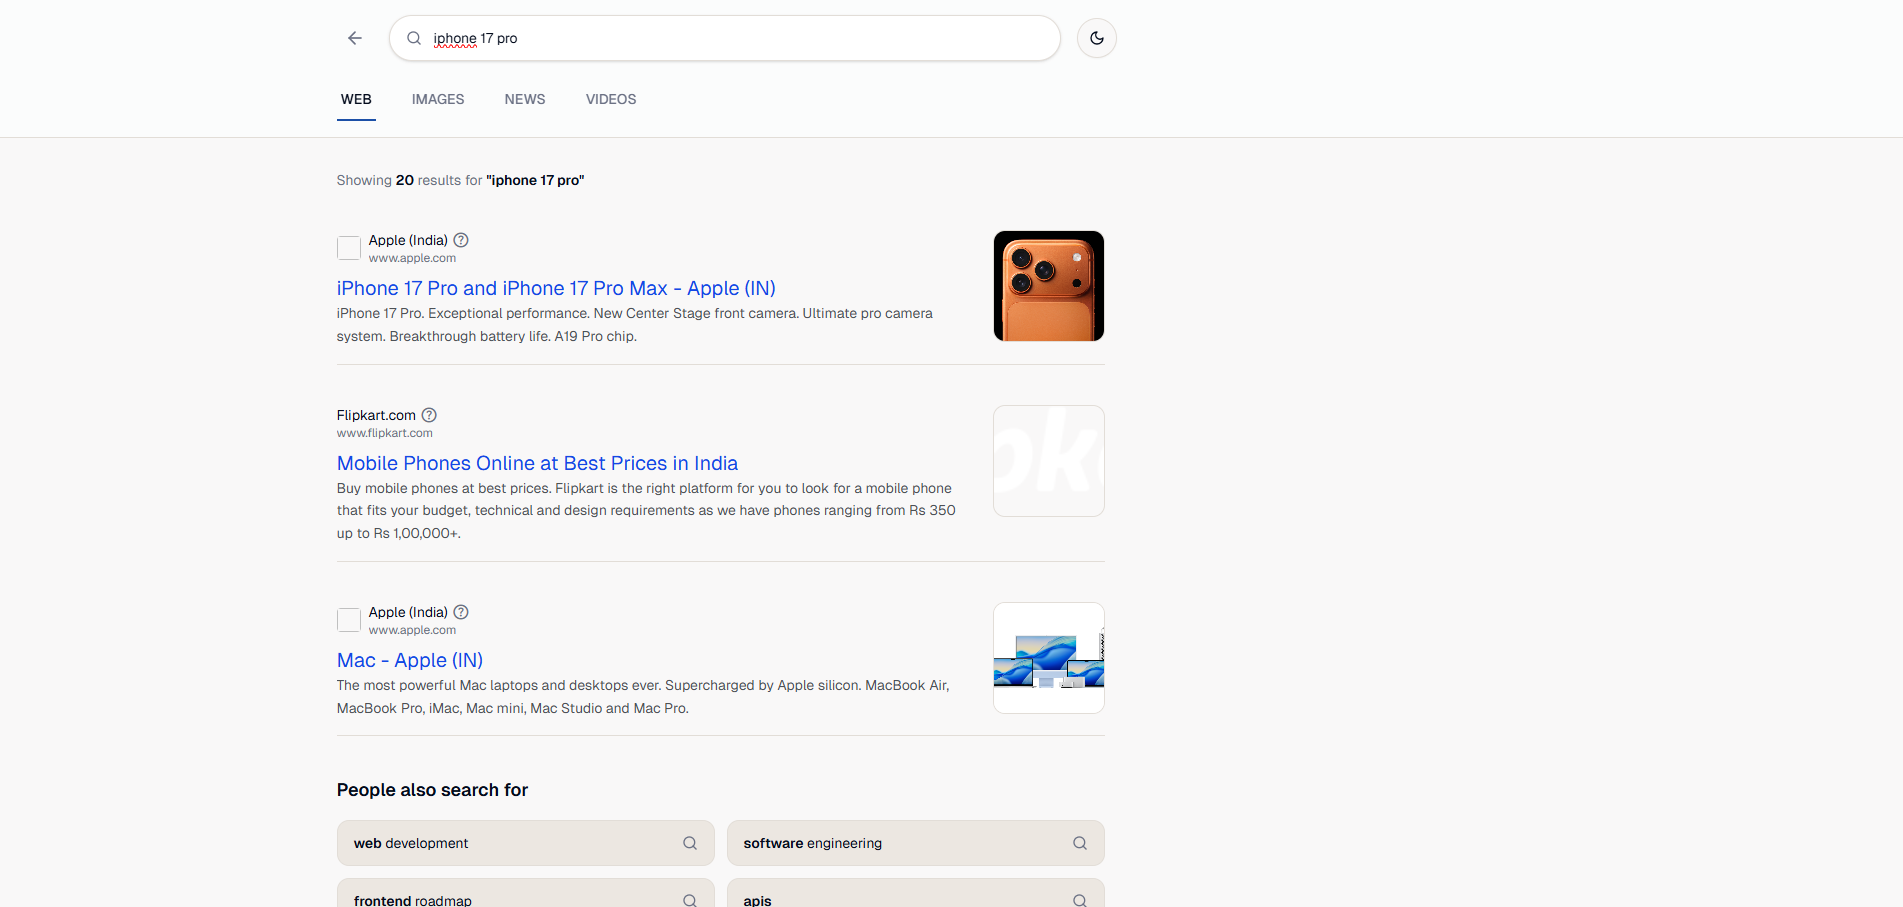The image size is (1903, 907).
Task: Switch to the Images tab
Action: point(438,99)
